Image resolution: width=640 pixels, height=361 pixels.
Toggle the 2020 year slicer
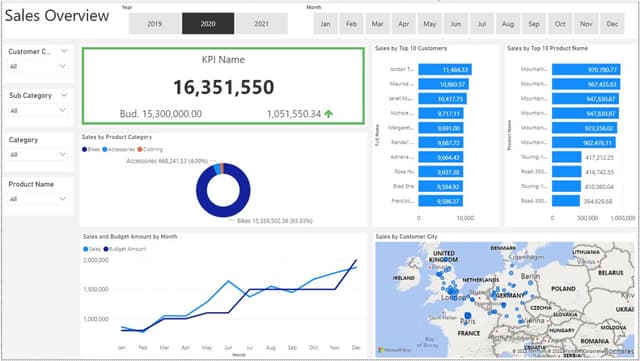point(208,24)
